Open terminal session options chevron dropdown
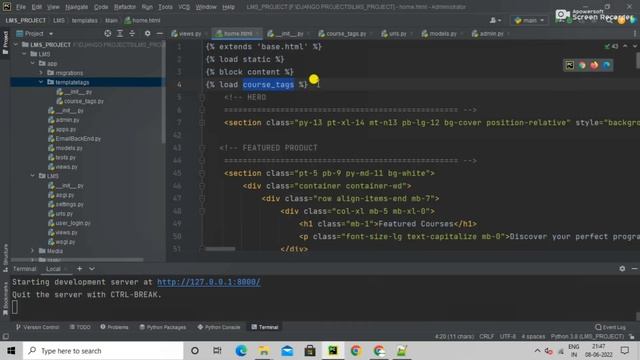The height and width of the screenshot is (360, 640). click(x=92, y=269)
